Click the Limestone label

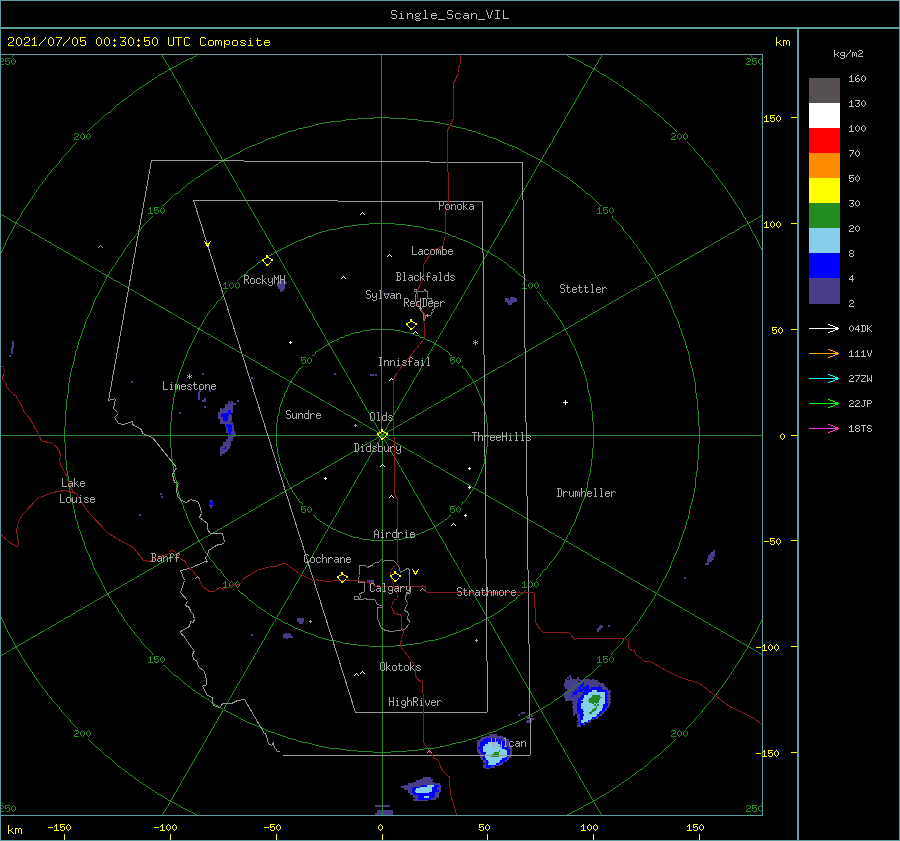(x=189, y=386)
